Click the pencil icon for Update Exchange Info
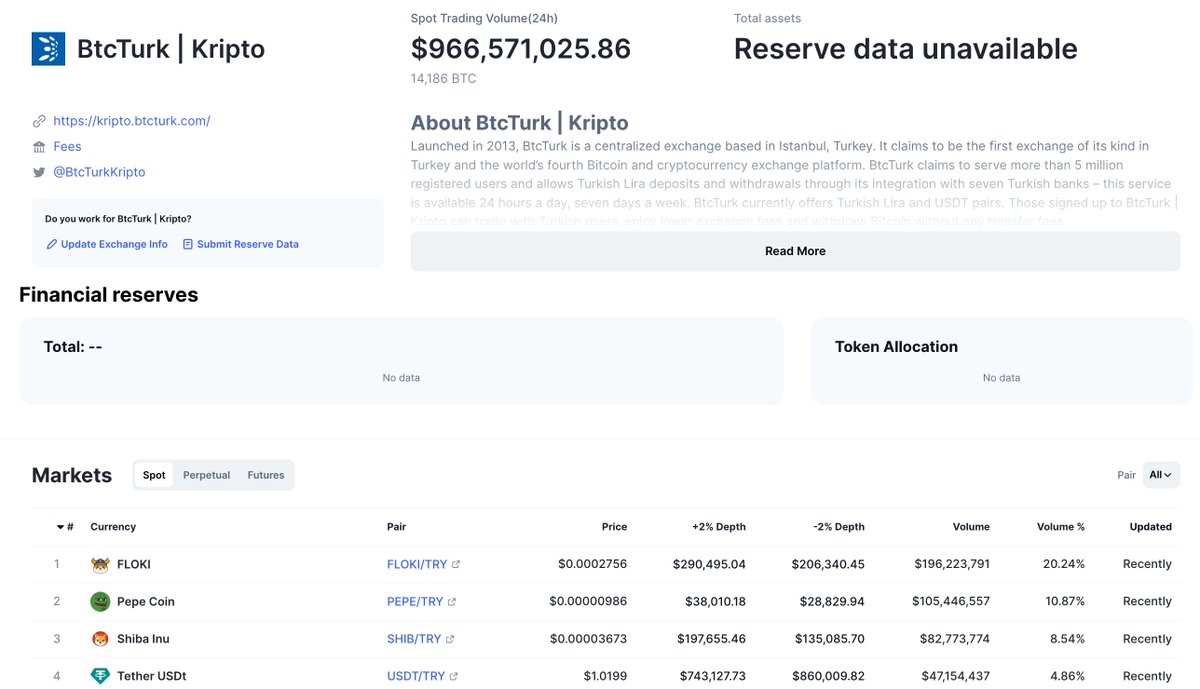The width and height of the screenshot is (1200, 689). click(51, 244)
